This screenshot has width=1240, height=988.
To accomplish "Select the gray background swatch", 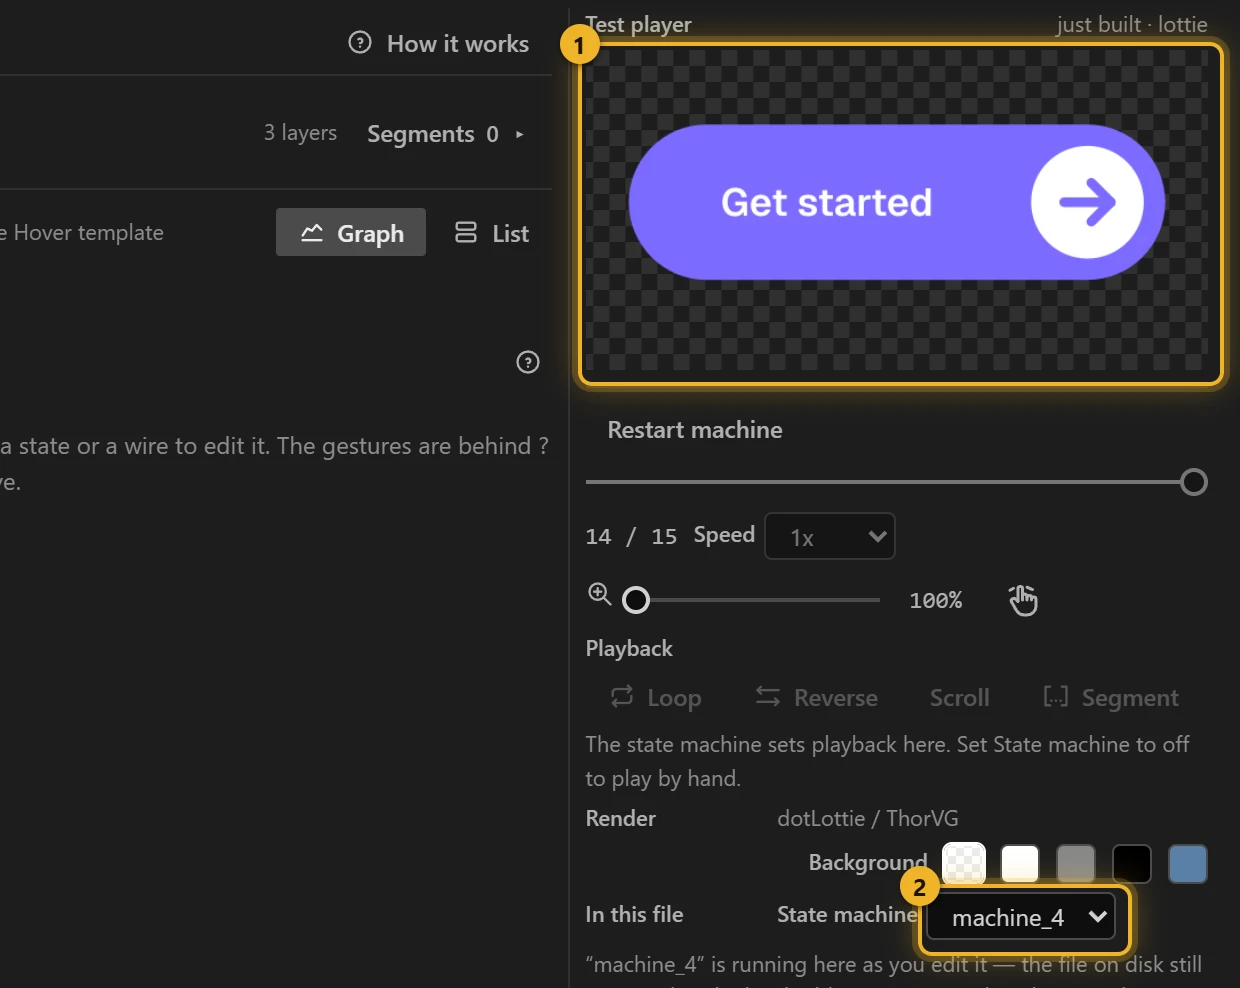I will pos(1076,864).
